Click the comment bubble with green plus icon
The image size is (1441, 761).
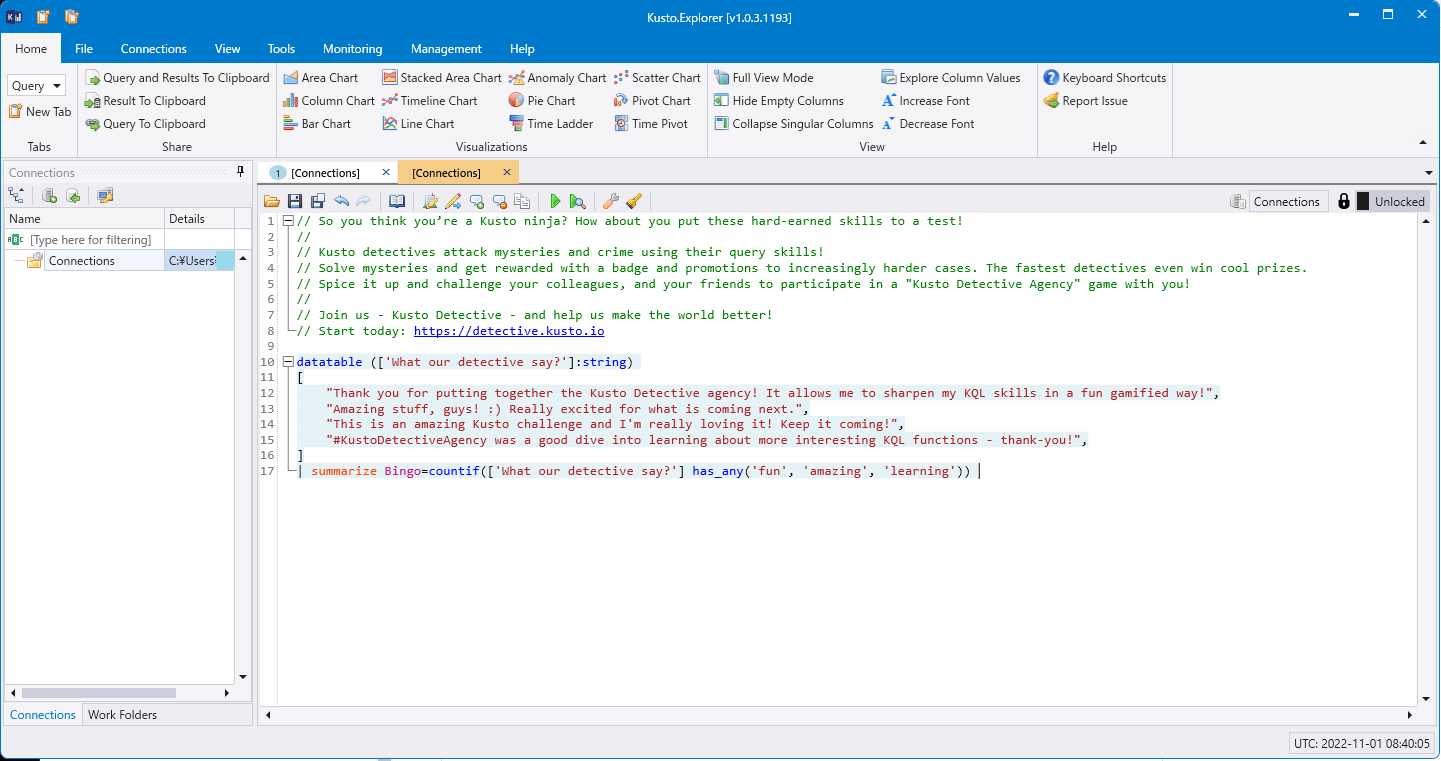point(476,201)
